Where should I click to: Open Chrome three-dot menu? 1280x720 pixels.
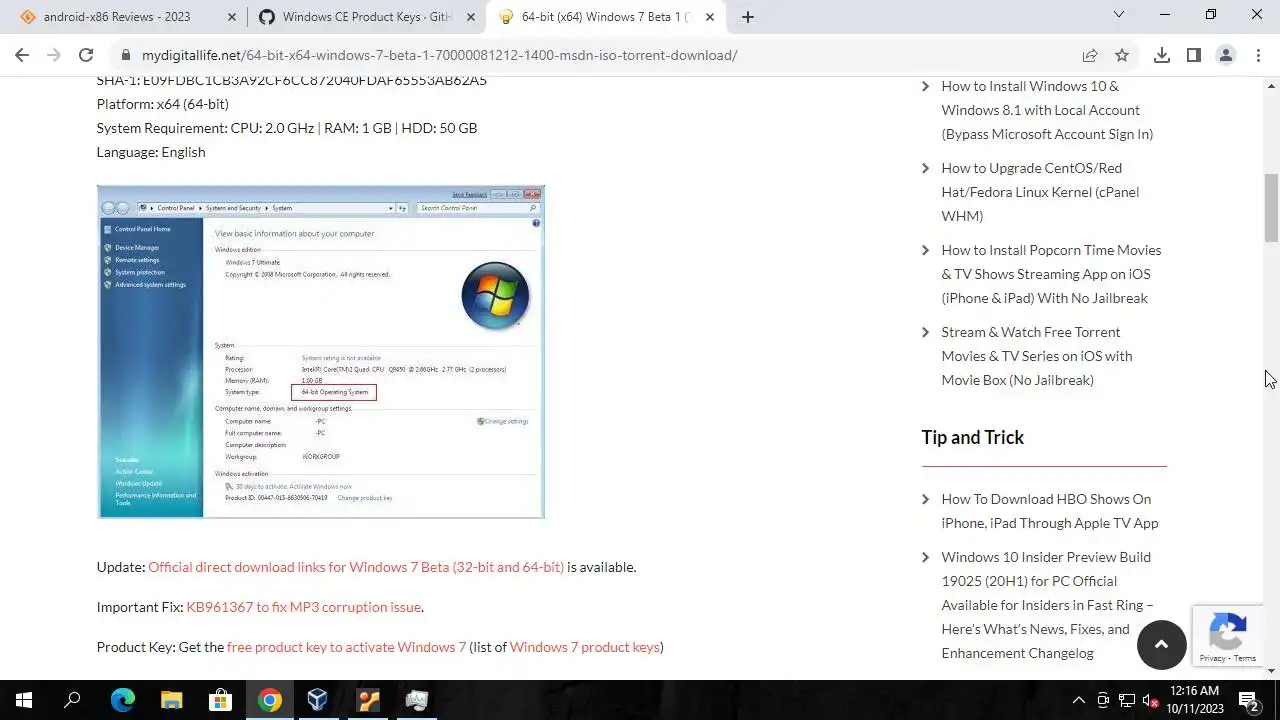coord(1258,55)
